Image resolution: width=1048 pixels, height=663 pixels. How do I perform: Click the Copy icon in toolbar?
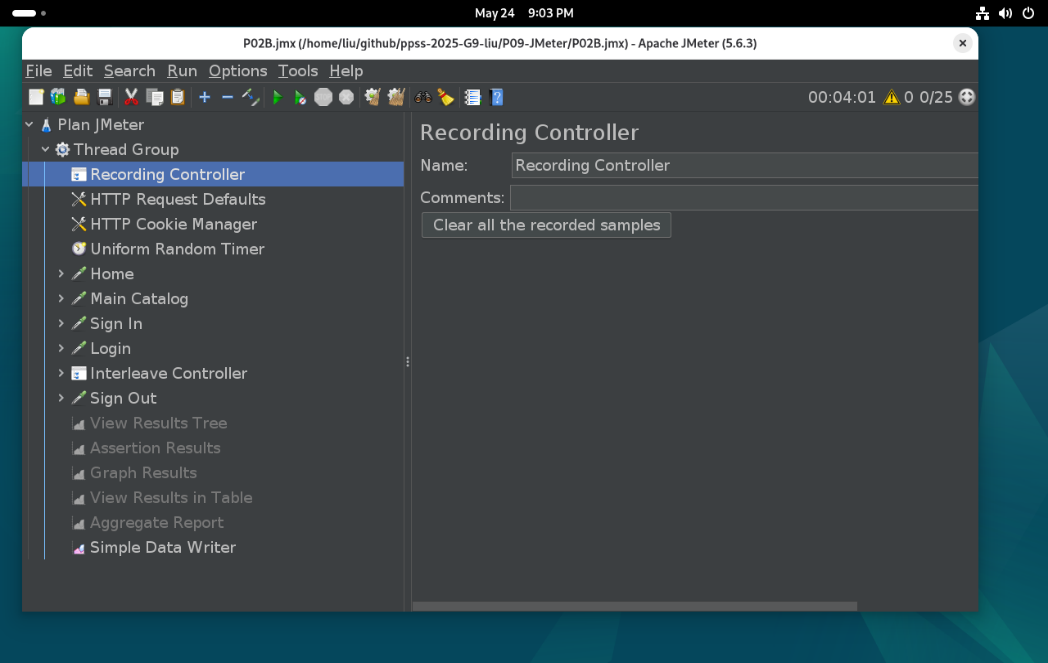pyautogui.click(x=154, y=97)
